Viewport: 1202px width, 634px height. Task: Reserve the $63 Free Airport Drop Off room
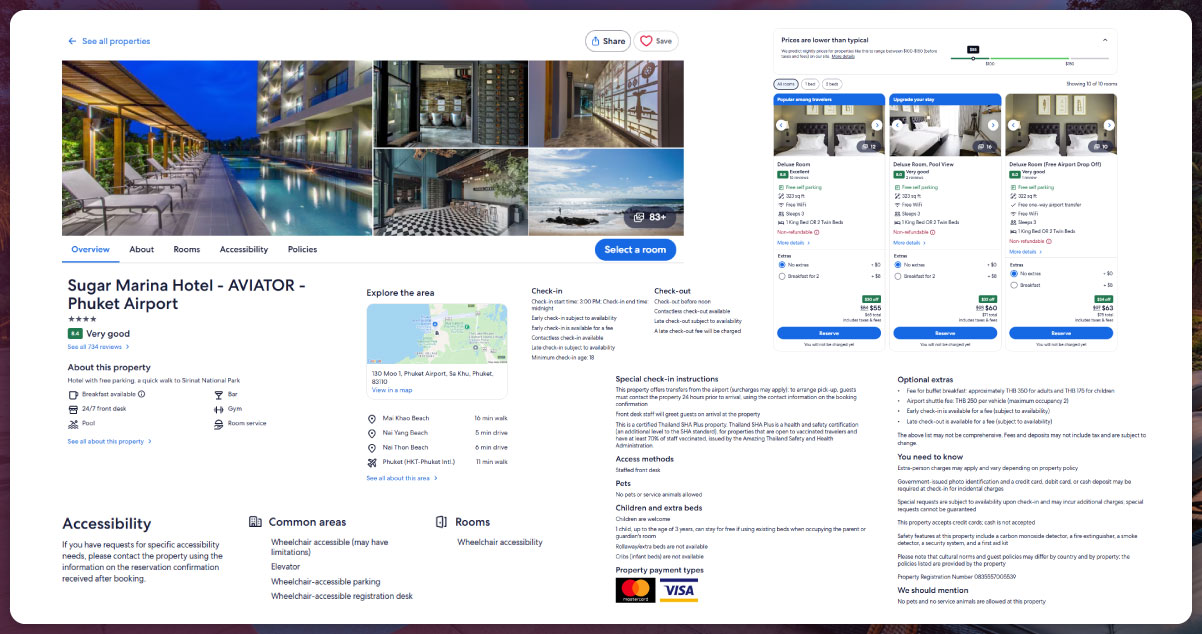coord(1061,332)
